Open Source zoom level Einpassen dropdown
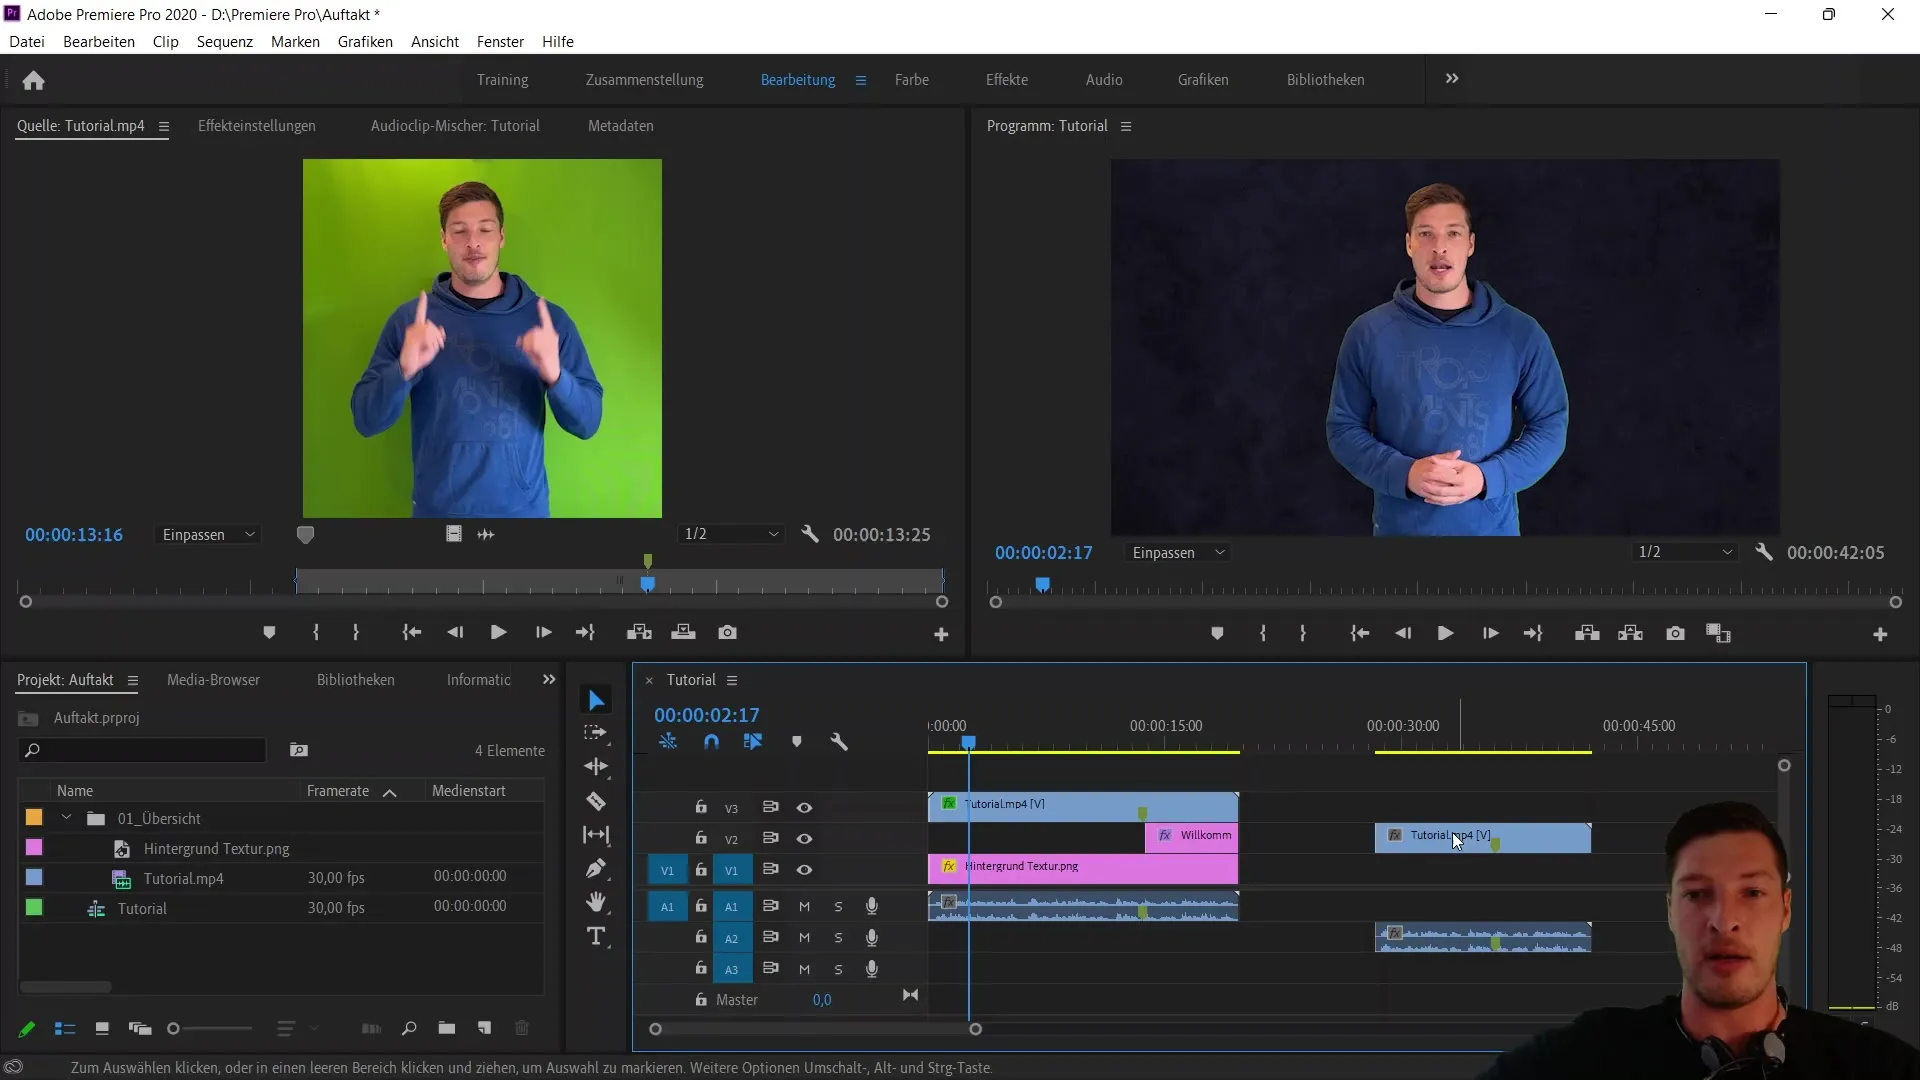This screenshot has height=1080, width=1920. pos(209,534)
